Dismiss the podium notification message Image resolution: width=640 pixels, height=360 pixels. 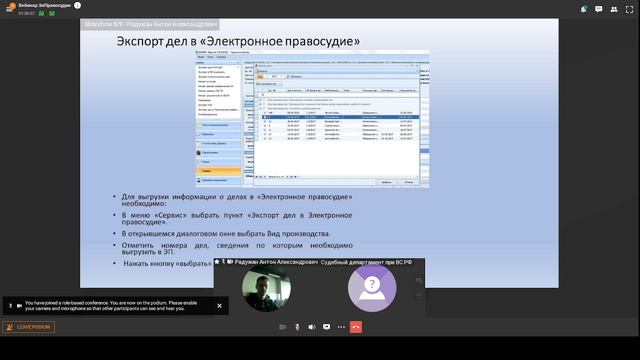tap(219, 306)
